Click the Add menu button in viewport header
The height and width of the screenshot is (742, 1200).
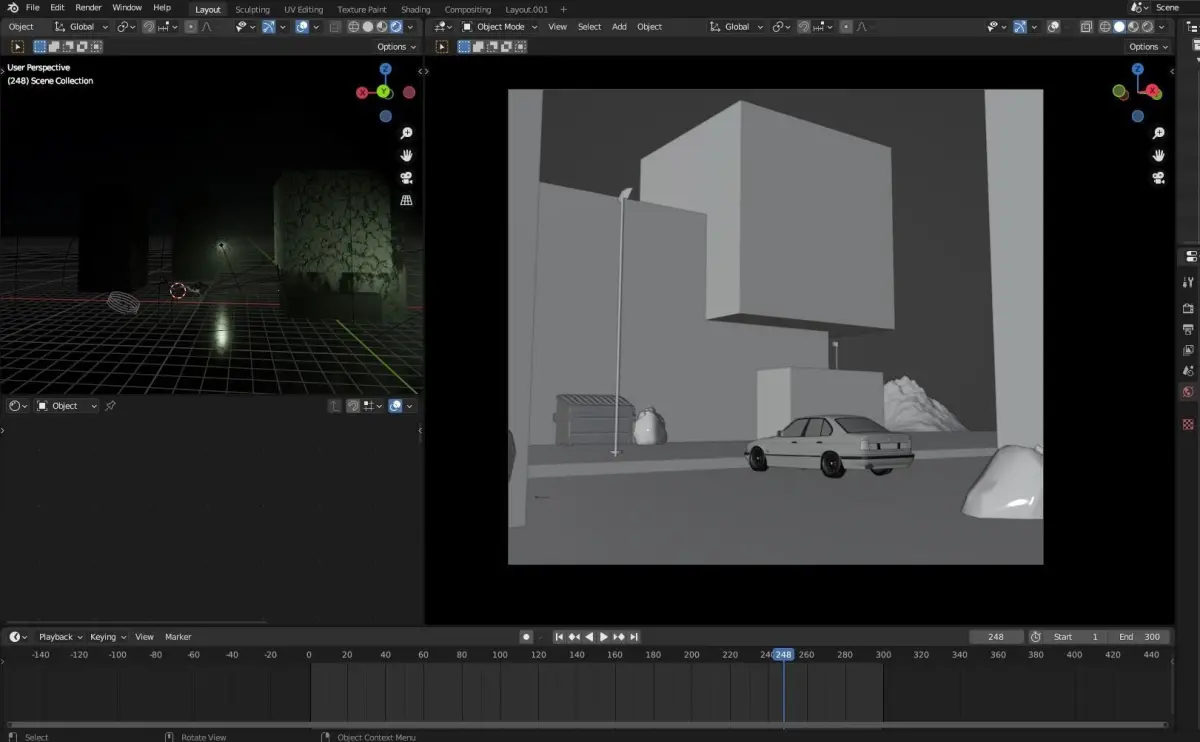(x=619, y=27)
